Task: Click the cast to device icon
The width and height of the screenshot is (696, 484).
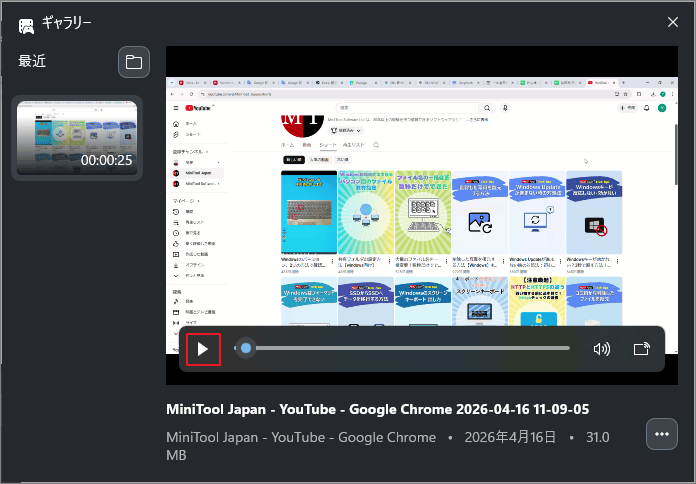Action: pyautogui.click(x=642, y=349)
